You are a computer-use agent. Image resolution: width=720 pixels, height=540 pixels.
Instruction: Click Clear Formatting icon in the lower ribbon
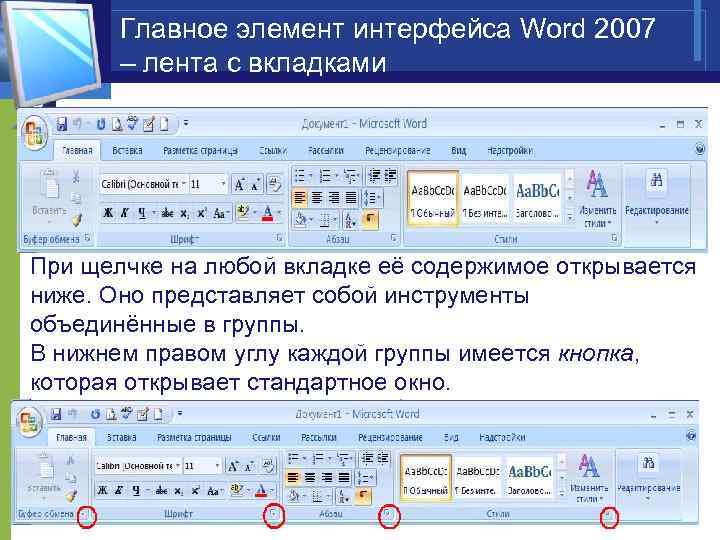click(x=269, y=466)
